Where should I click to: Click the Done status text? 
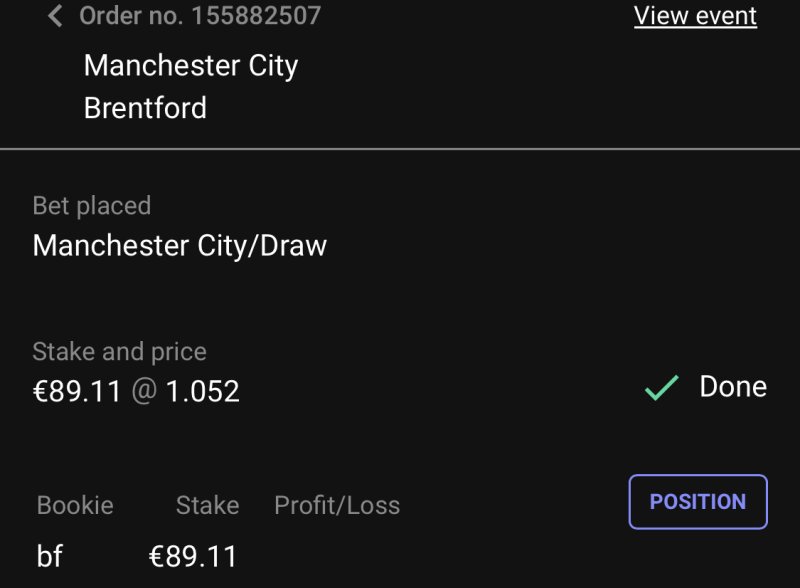coord(733,387)
